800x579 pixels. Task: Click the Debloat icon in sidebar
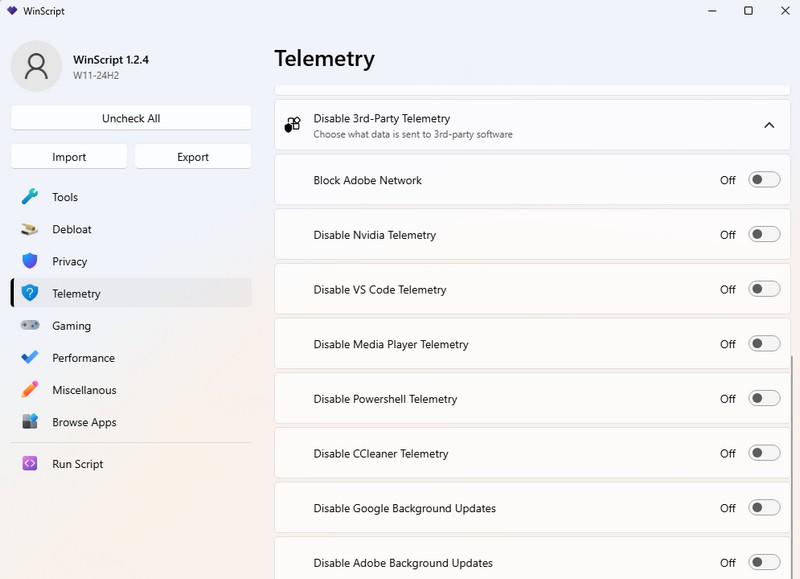[x=30, y=229]
